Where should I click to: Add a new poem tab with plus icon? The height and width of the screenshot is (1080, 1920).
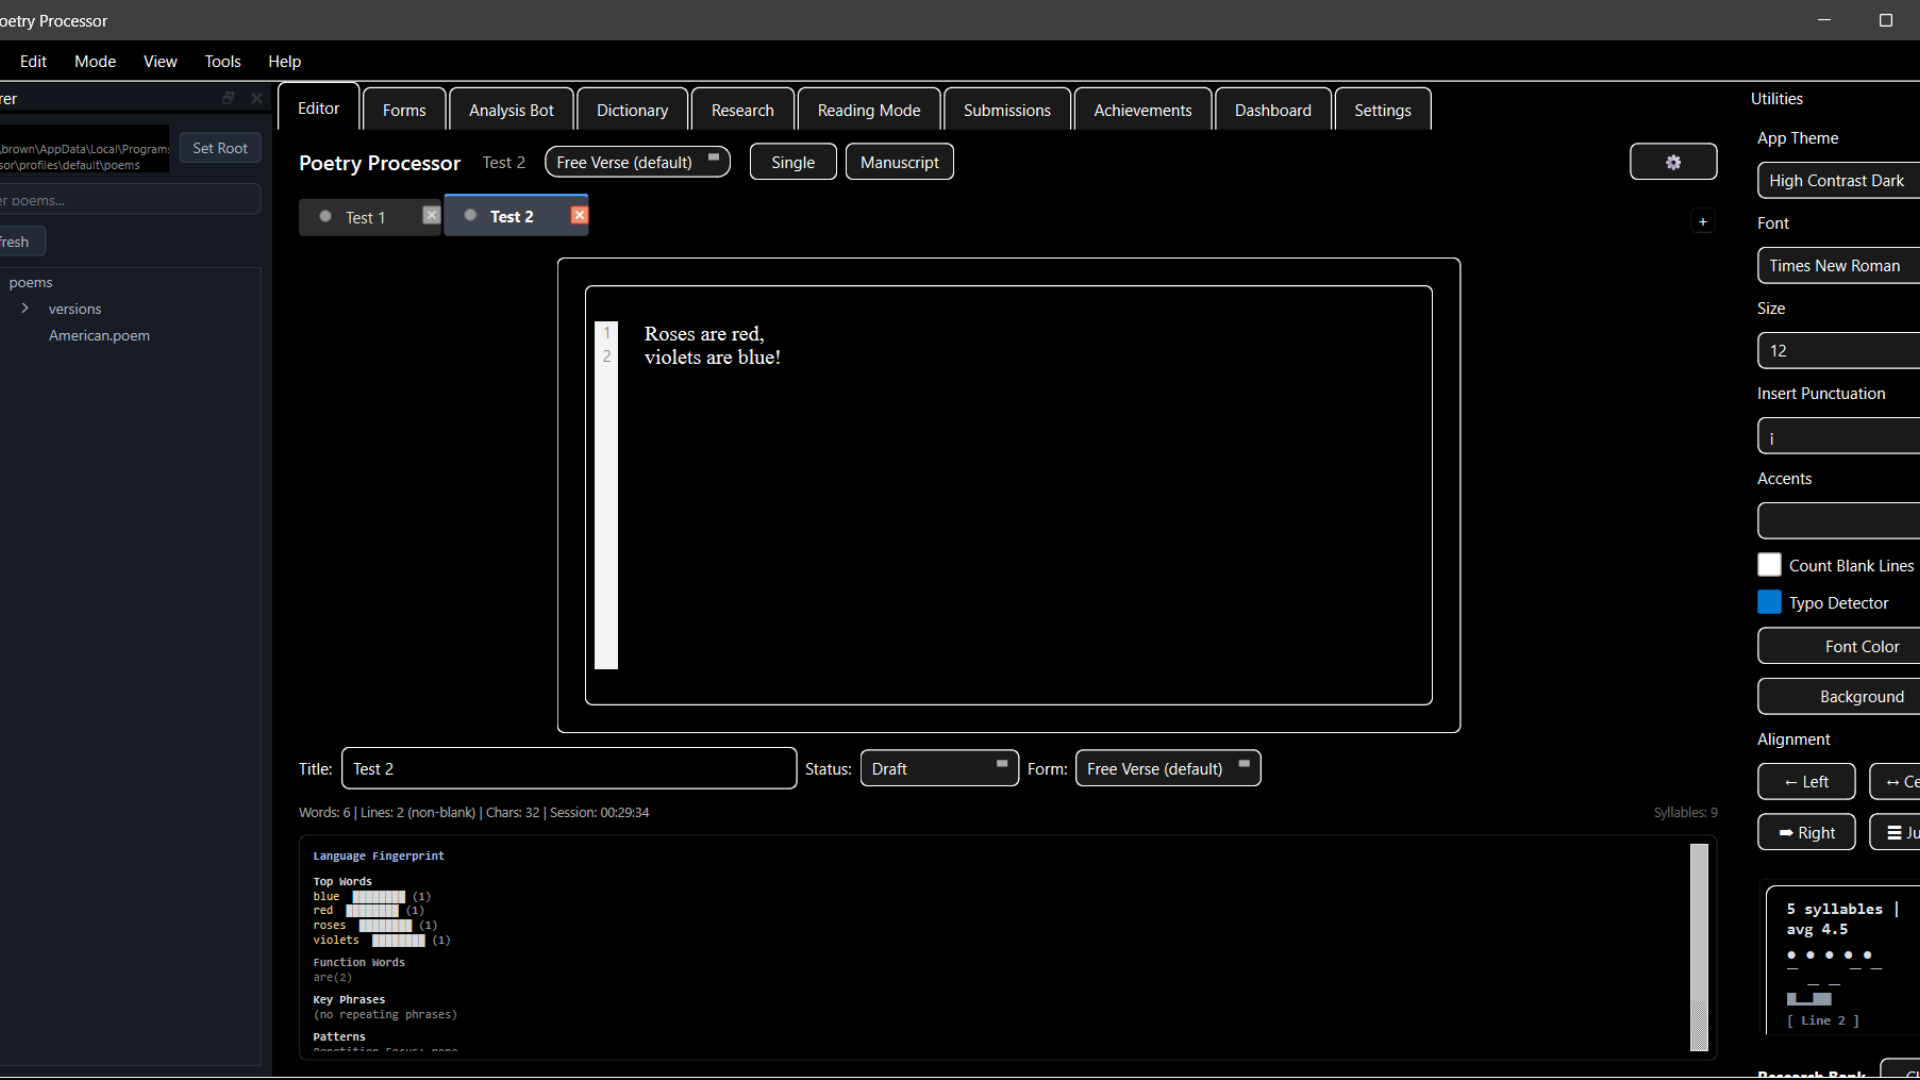pos(1704,220)
